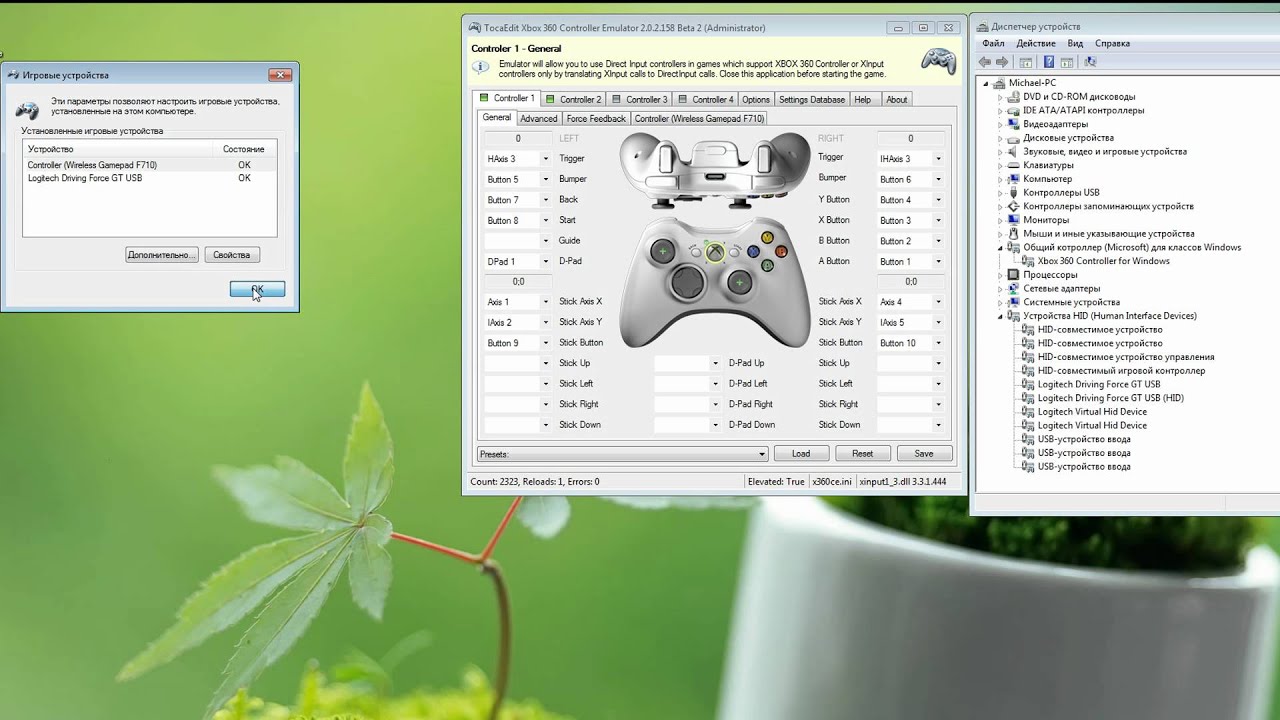Click the Мониторы monitor icon
Image resolution: width=1280 pixels, height=720 pixels.
(1014, 220)
